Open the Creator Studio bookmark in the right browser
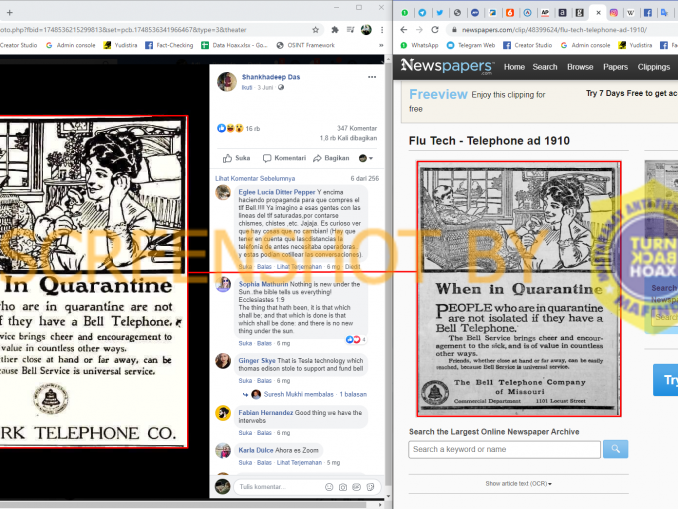 coord(528,45)
